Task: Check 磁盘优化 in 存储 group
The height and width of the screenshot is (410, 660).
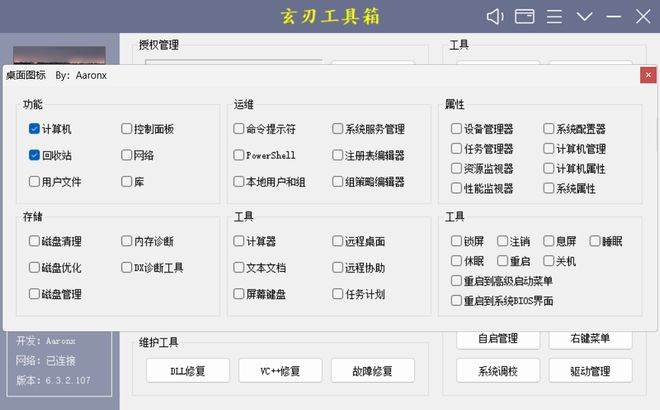Action: [35, 267]
